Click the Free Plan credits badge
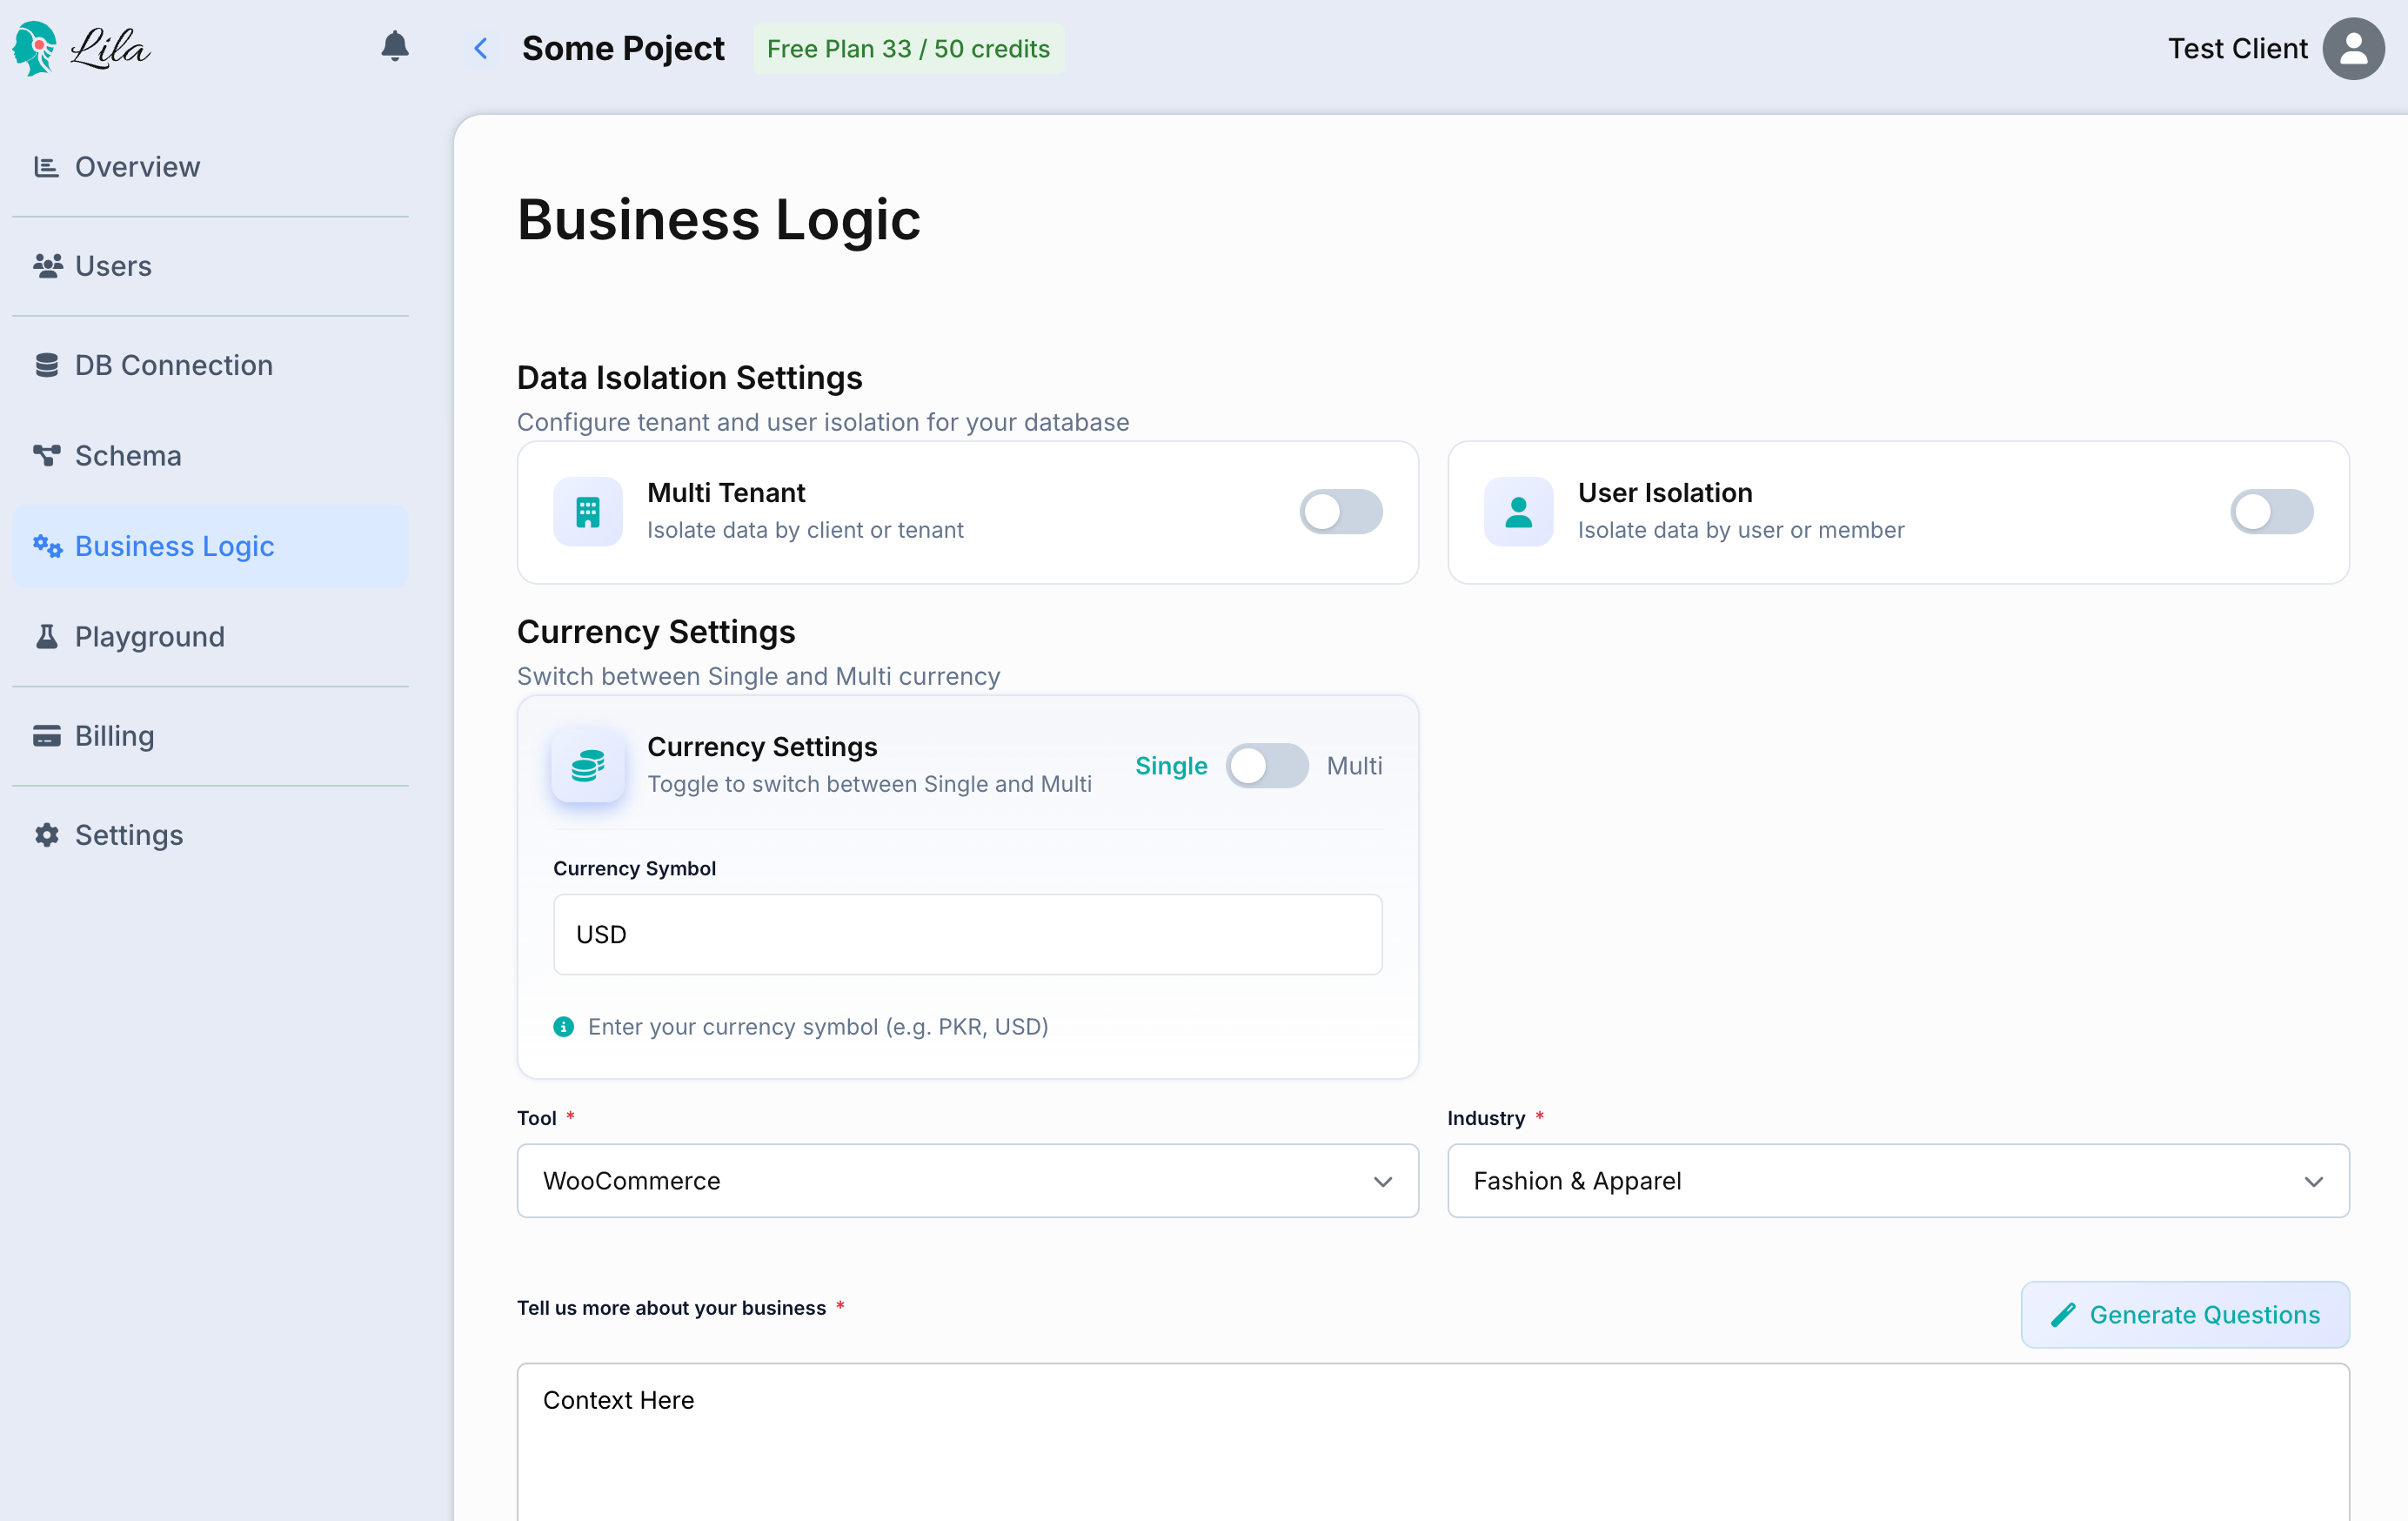This screenshot has width=2408, height=1521. pos(908,49)
